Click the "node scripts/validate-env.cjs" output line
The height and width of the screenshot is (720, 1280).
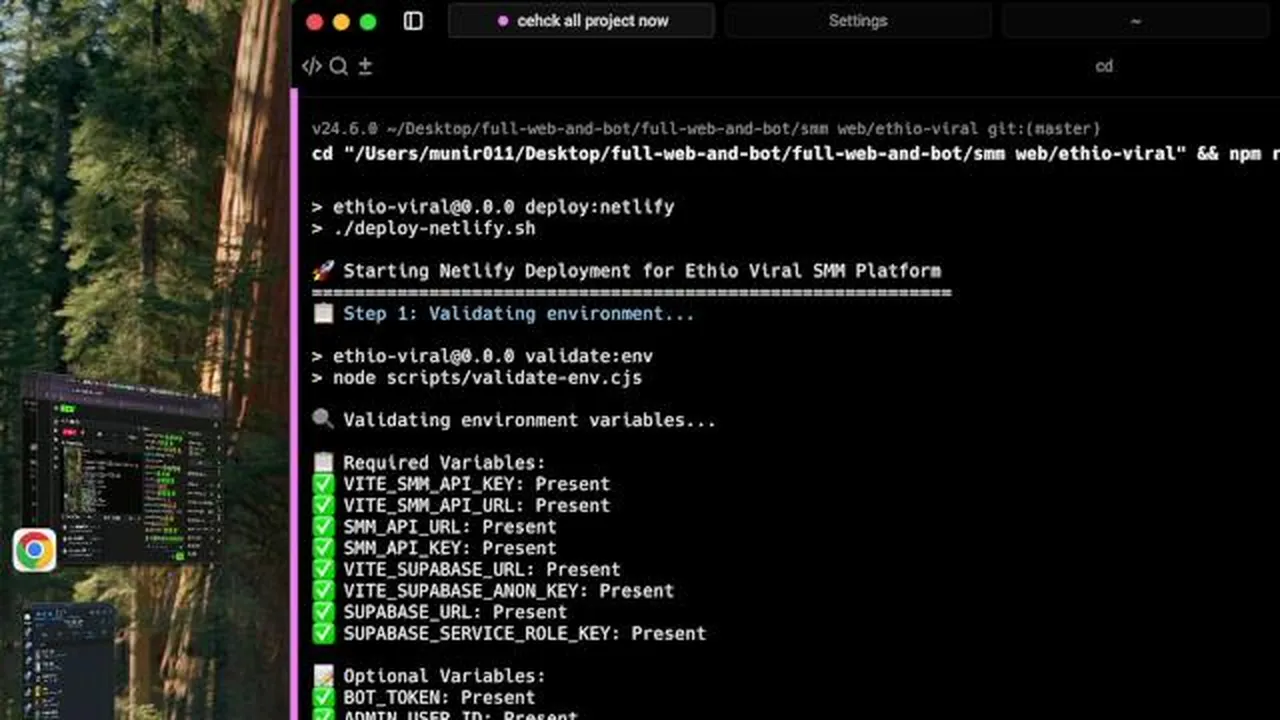pos(476,378)
